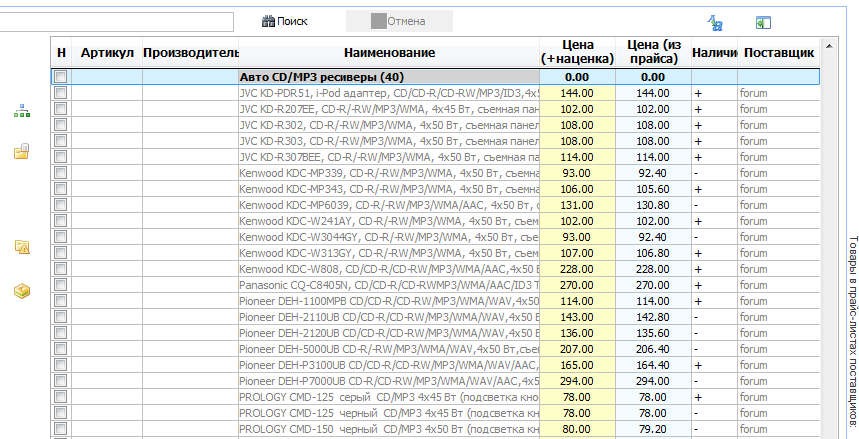
Task: Select the Pioneer DEH-2110UB item name
Action: pyautogui.click(x=389, y=317)
